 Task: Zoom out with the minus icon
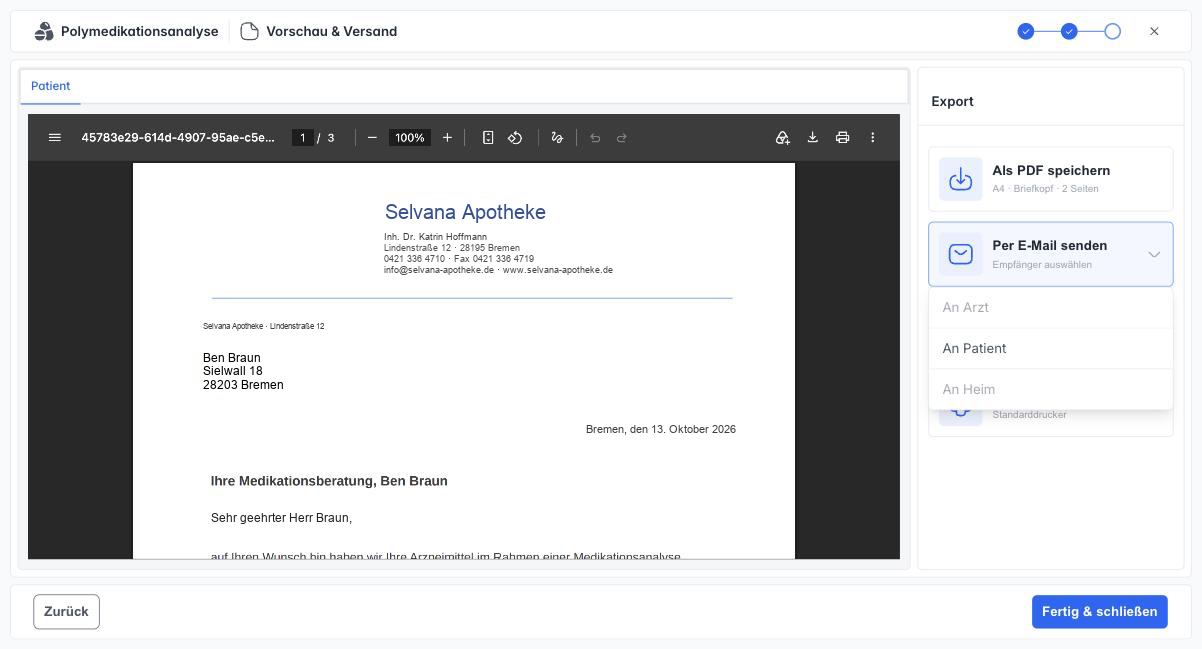372,138
